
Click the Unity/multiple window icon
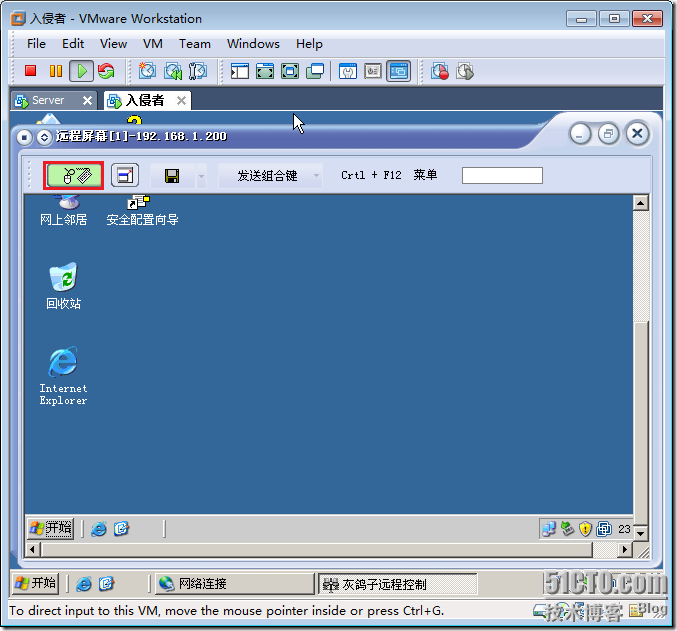pyautogui.click(x=315, y=71)
